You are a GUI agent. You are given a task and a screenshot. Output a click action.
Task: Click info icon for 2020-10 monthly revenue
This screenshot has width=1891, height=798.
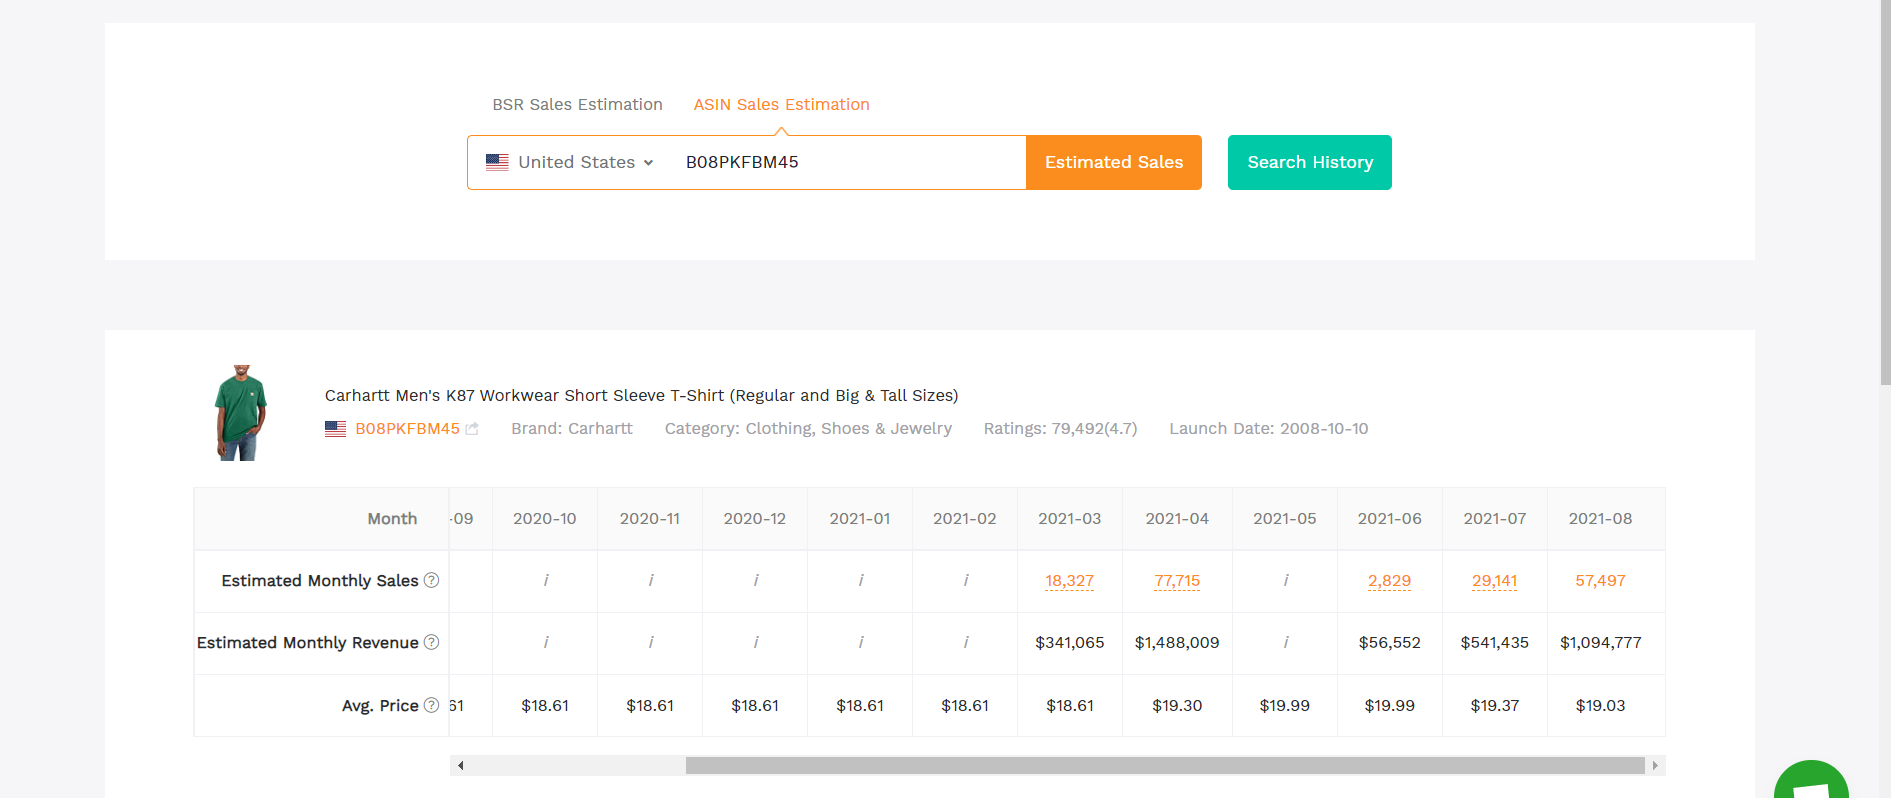pos(546,642)
